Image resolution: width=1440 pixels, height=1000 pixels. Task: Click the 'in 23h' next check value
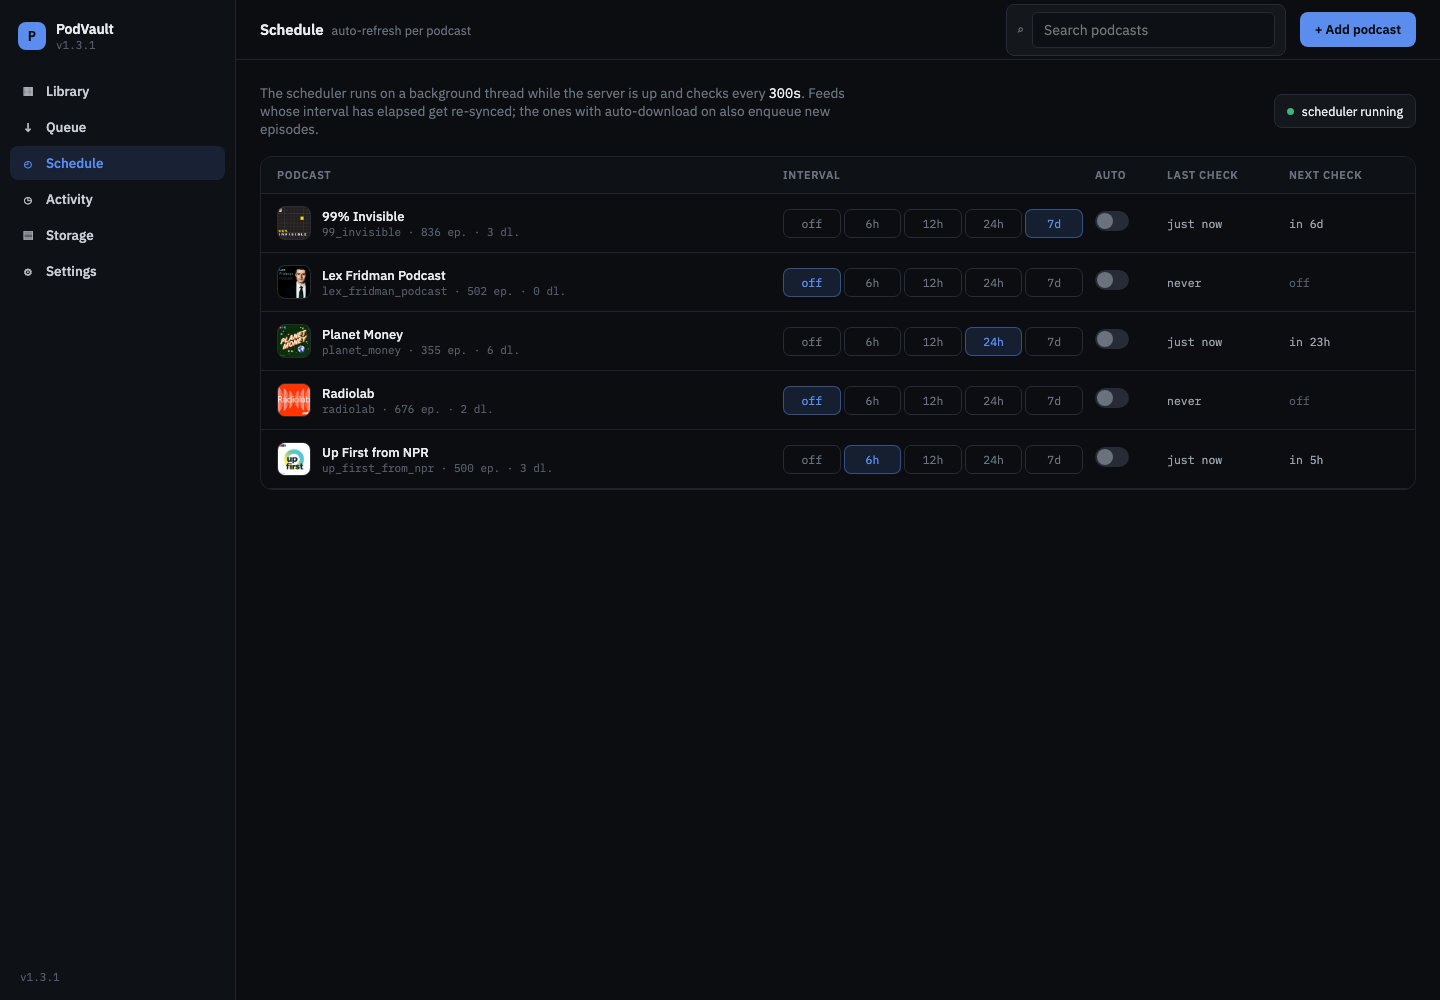click(1309, 342)
